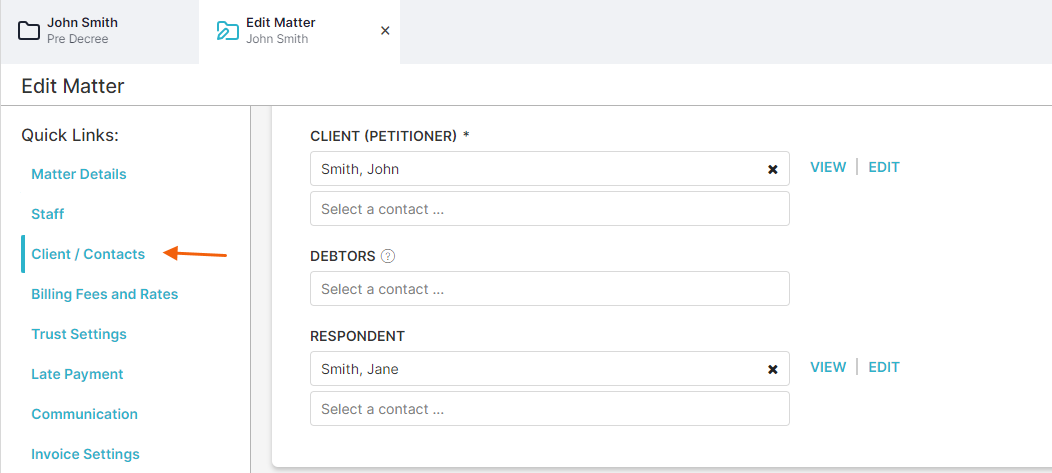The width and height of the screenshot is (1052, 473).
Task: Open the Debtors contact selector
Action: click(x=549, y=288)
